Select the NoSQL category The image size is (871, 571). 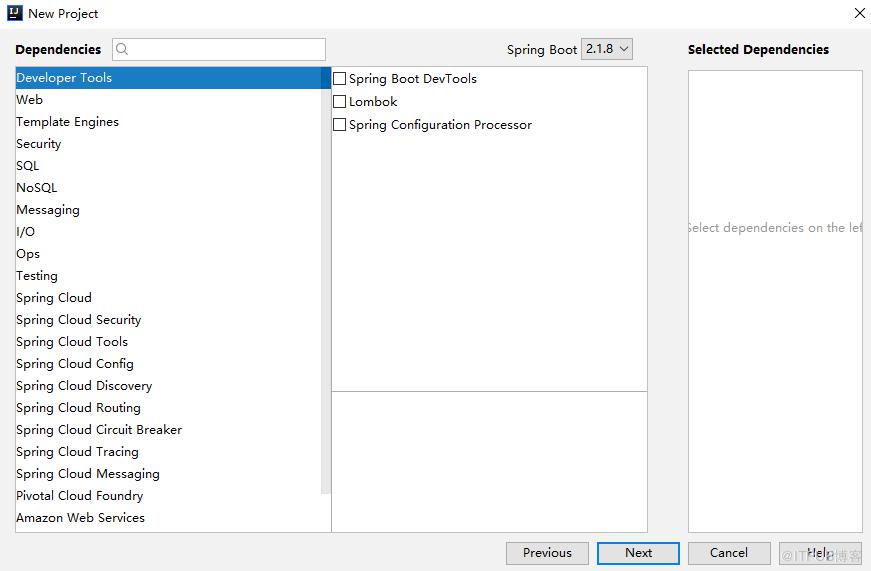point(168,188)
